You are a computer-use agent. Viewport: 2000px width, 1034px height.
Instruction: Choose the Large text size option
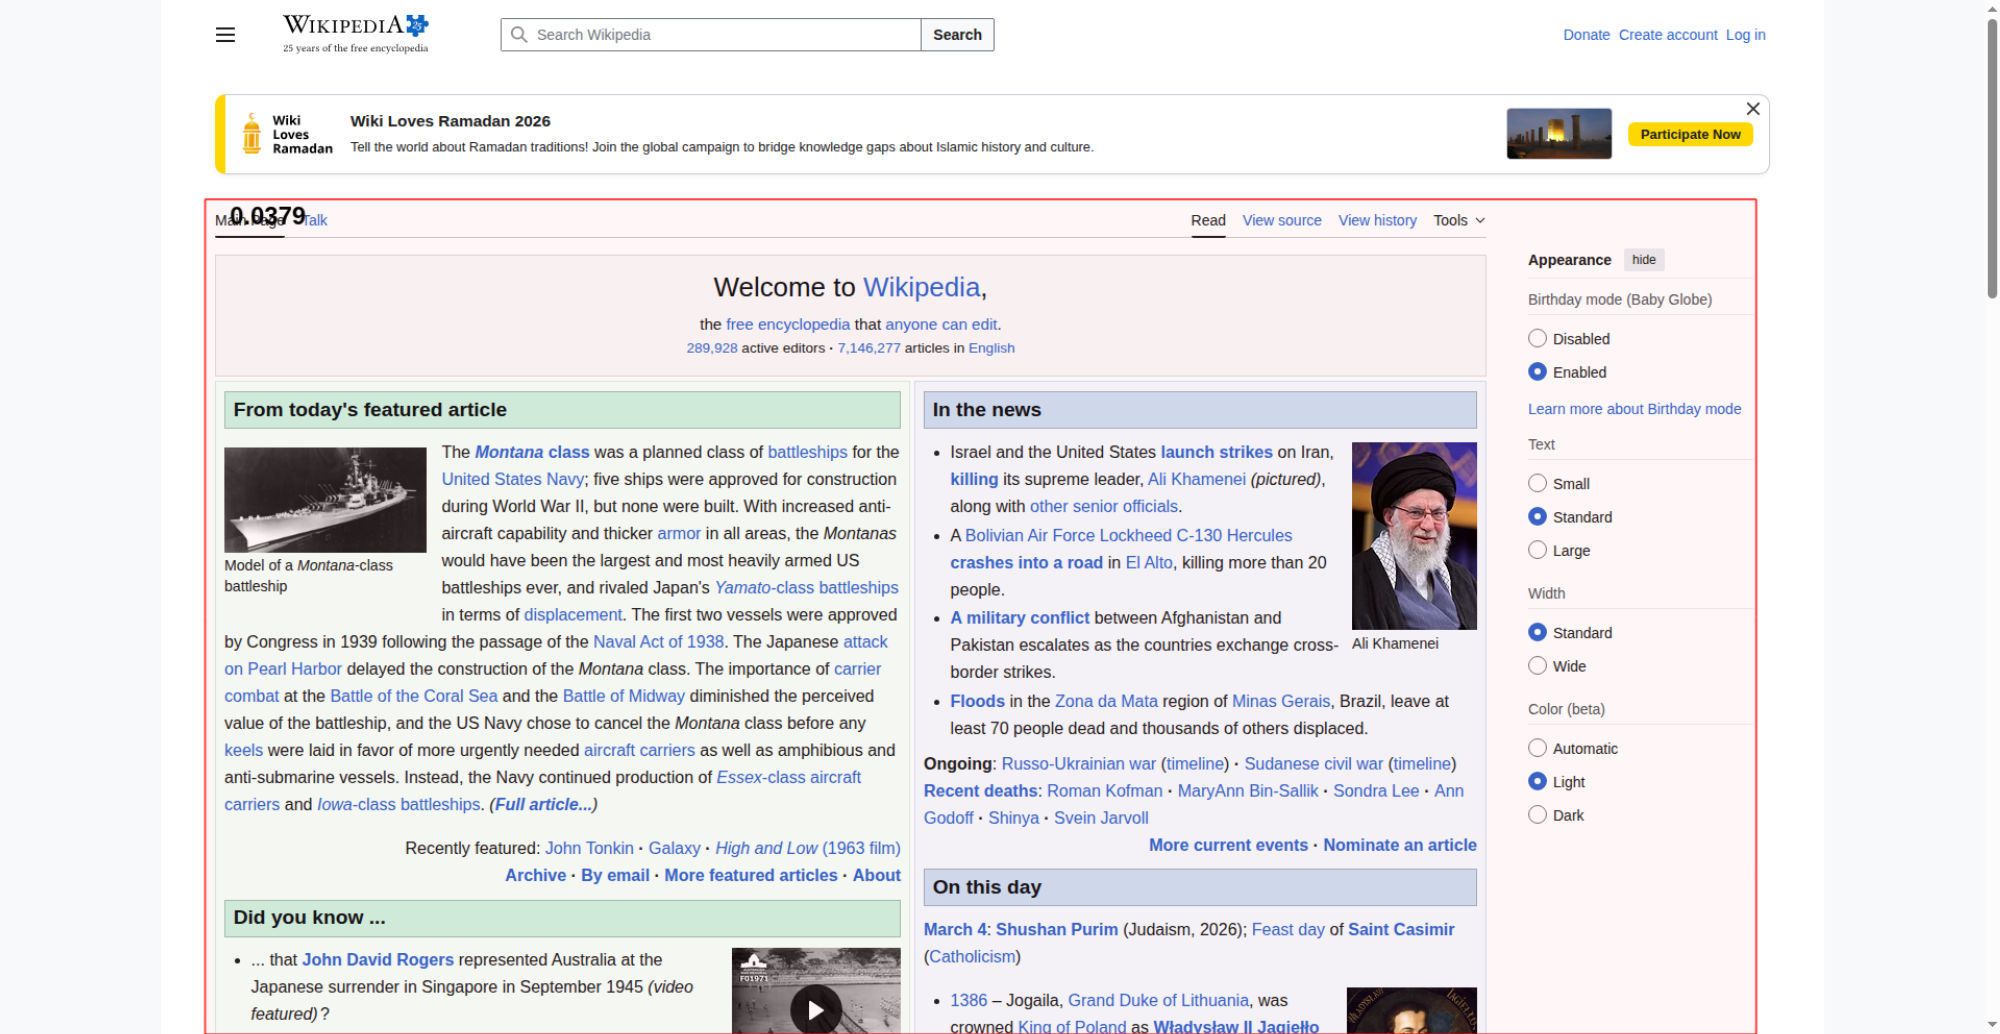click(1537, 550)
